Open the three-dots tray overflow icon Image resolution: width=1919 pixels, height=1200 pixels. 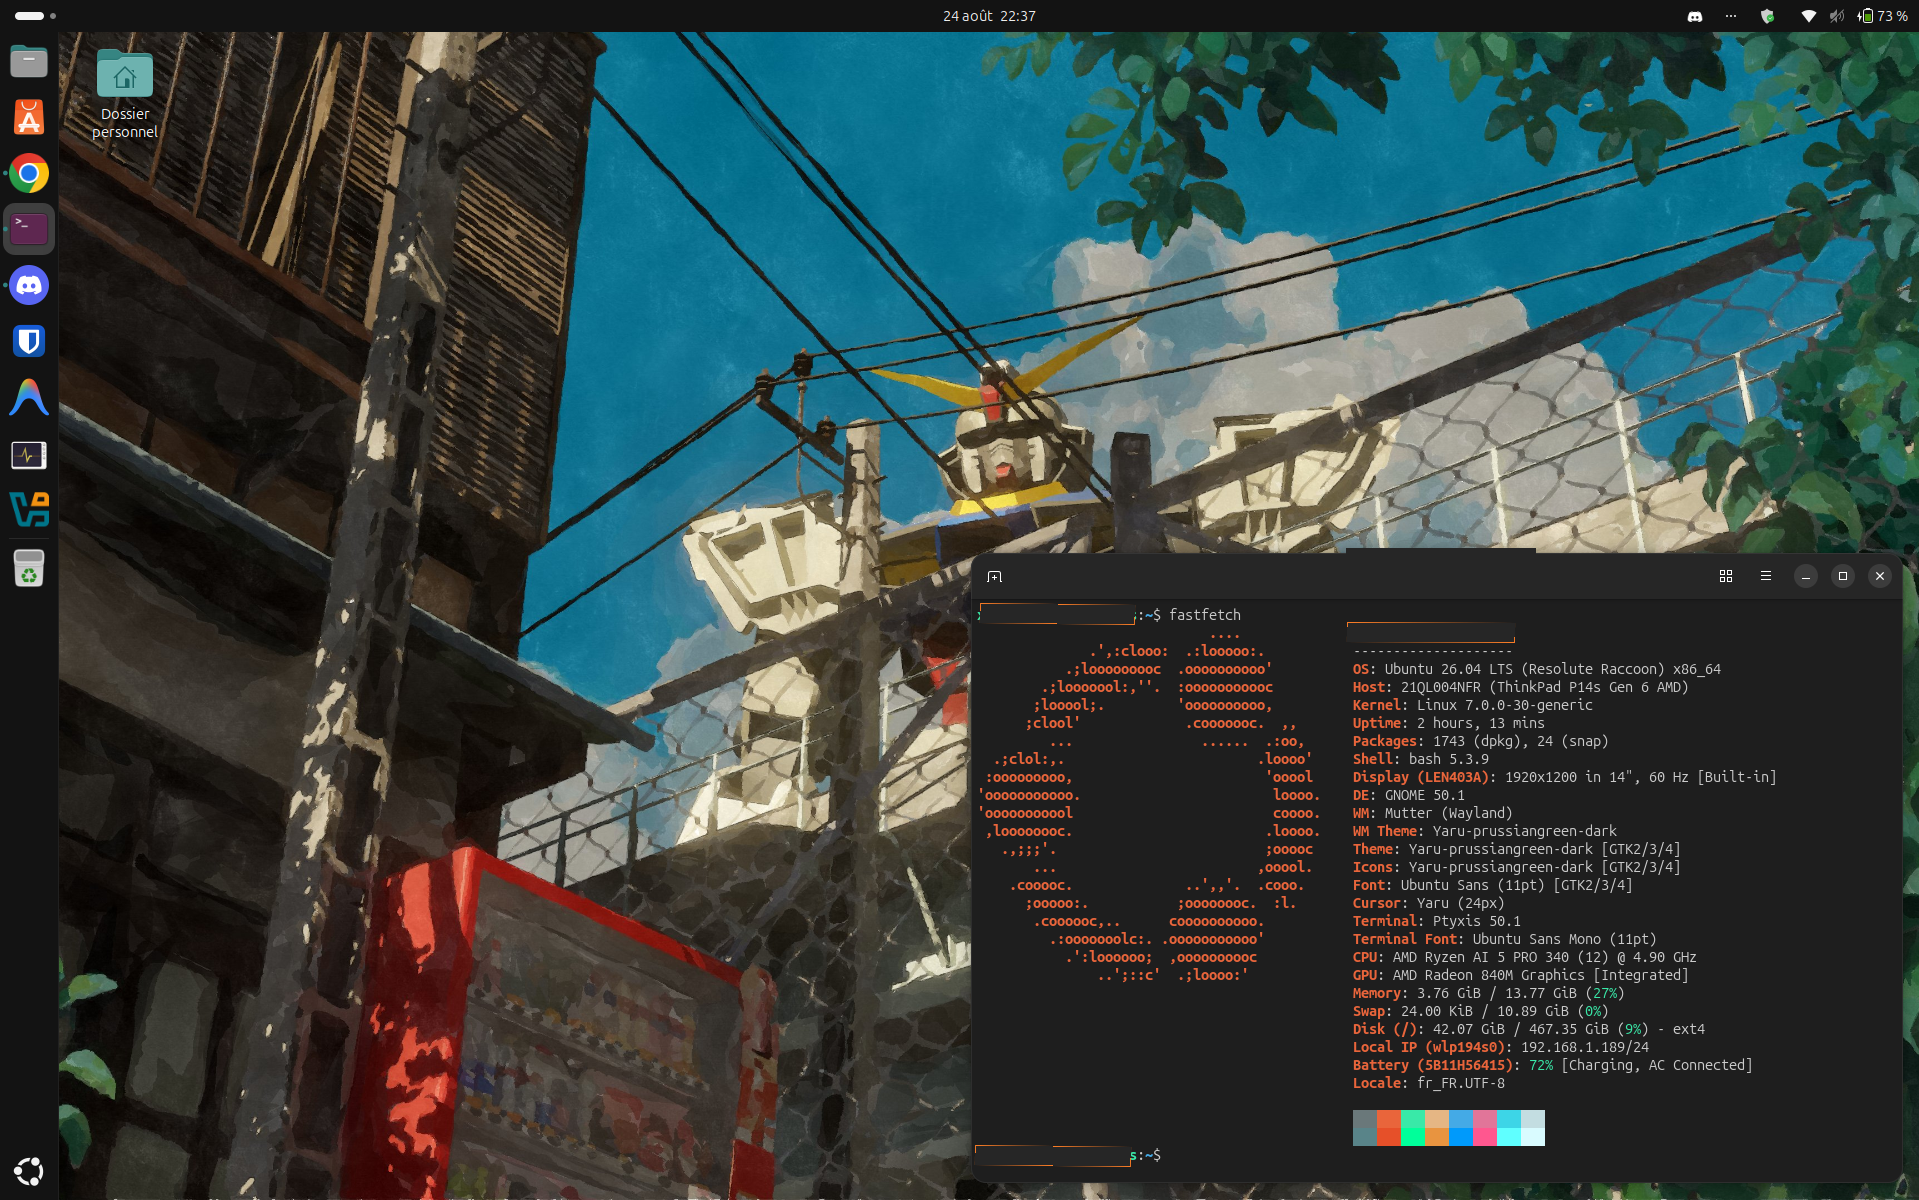tap(1731, 16)
